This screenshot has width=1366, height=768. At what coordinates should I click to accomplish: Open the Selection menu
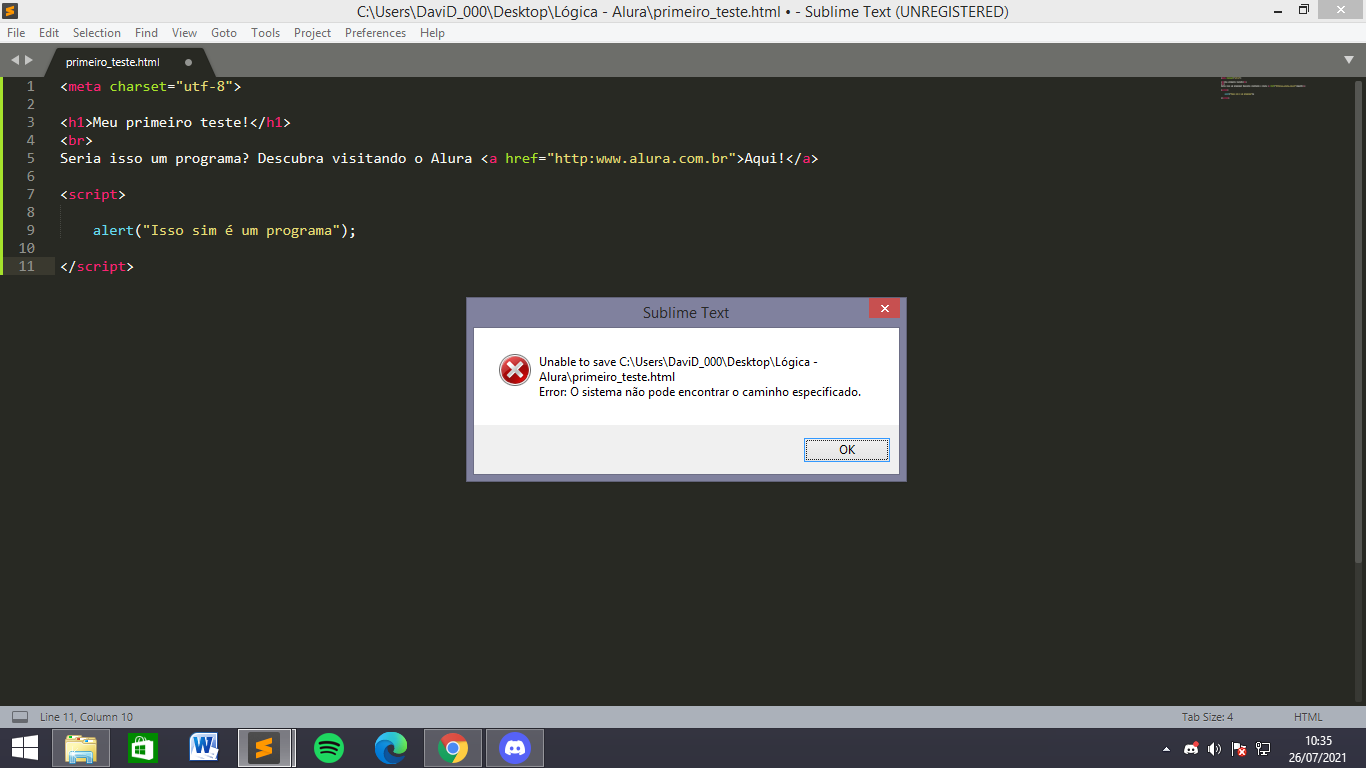(x=96, y=33)
